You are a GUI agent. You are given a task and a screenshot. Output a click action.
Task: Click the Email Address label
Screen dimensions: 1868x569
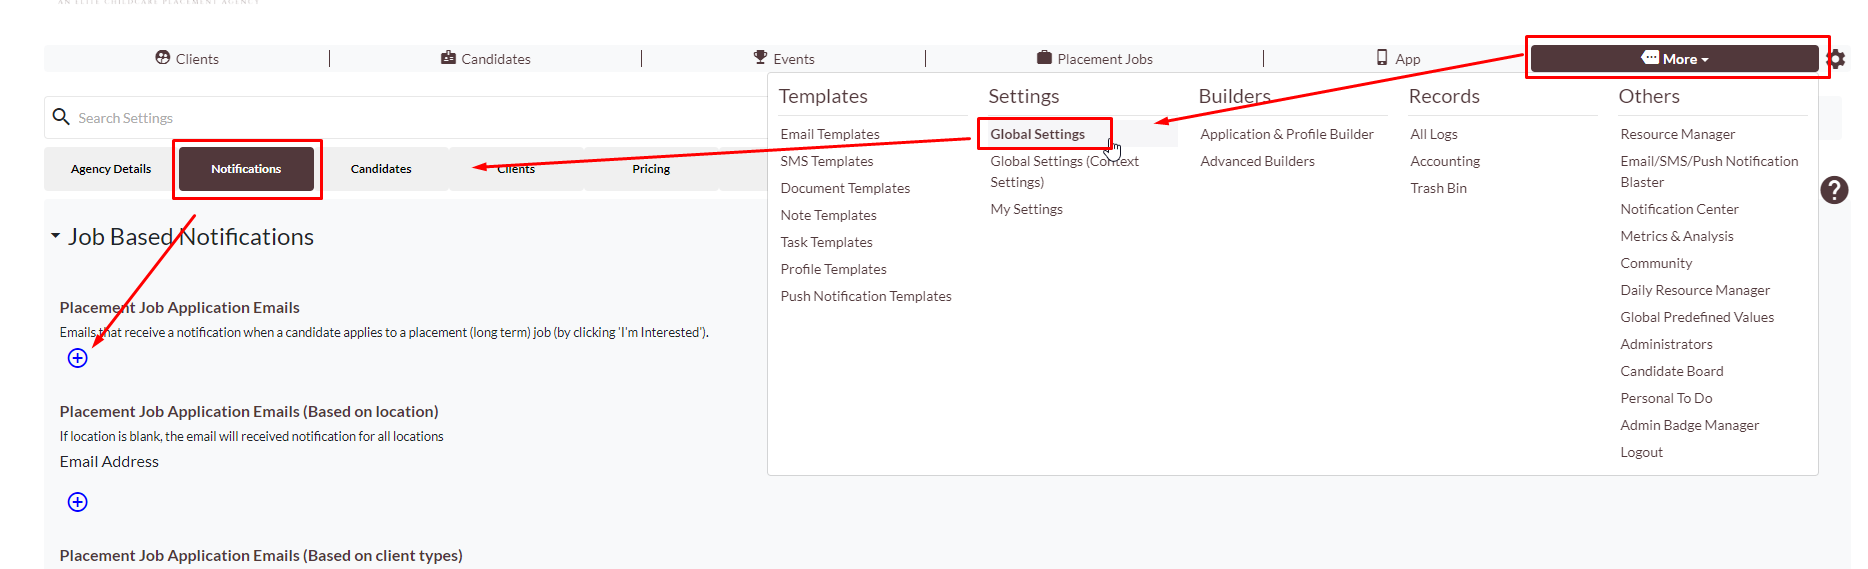(x=109, y=462)
